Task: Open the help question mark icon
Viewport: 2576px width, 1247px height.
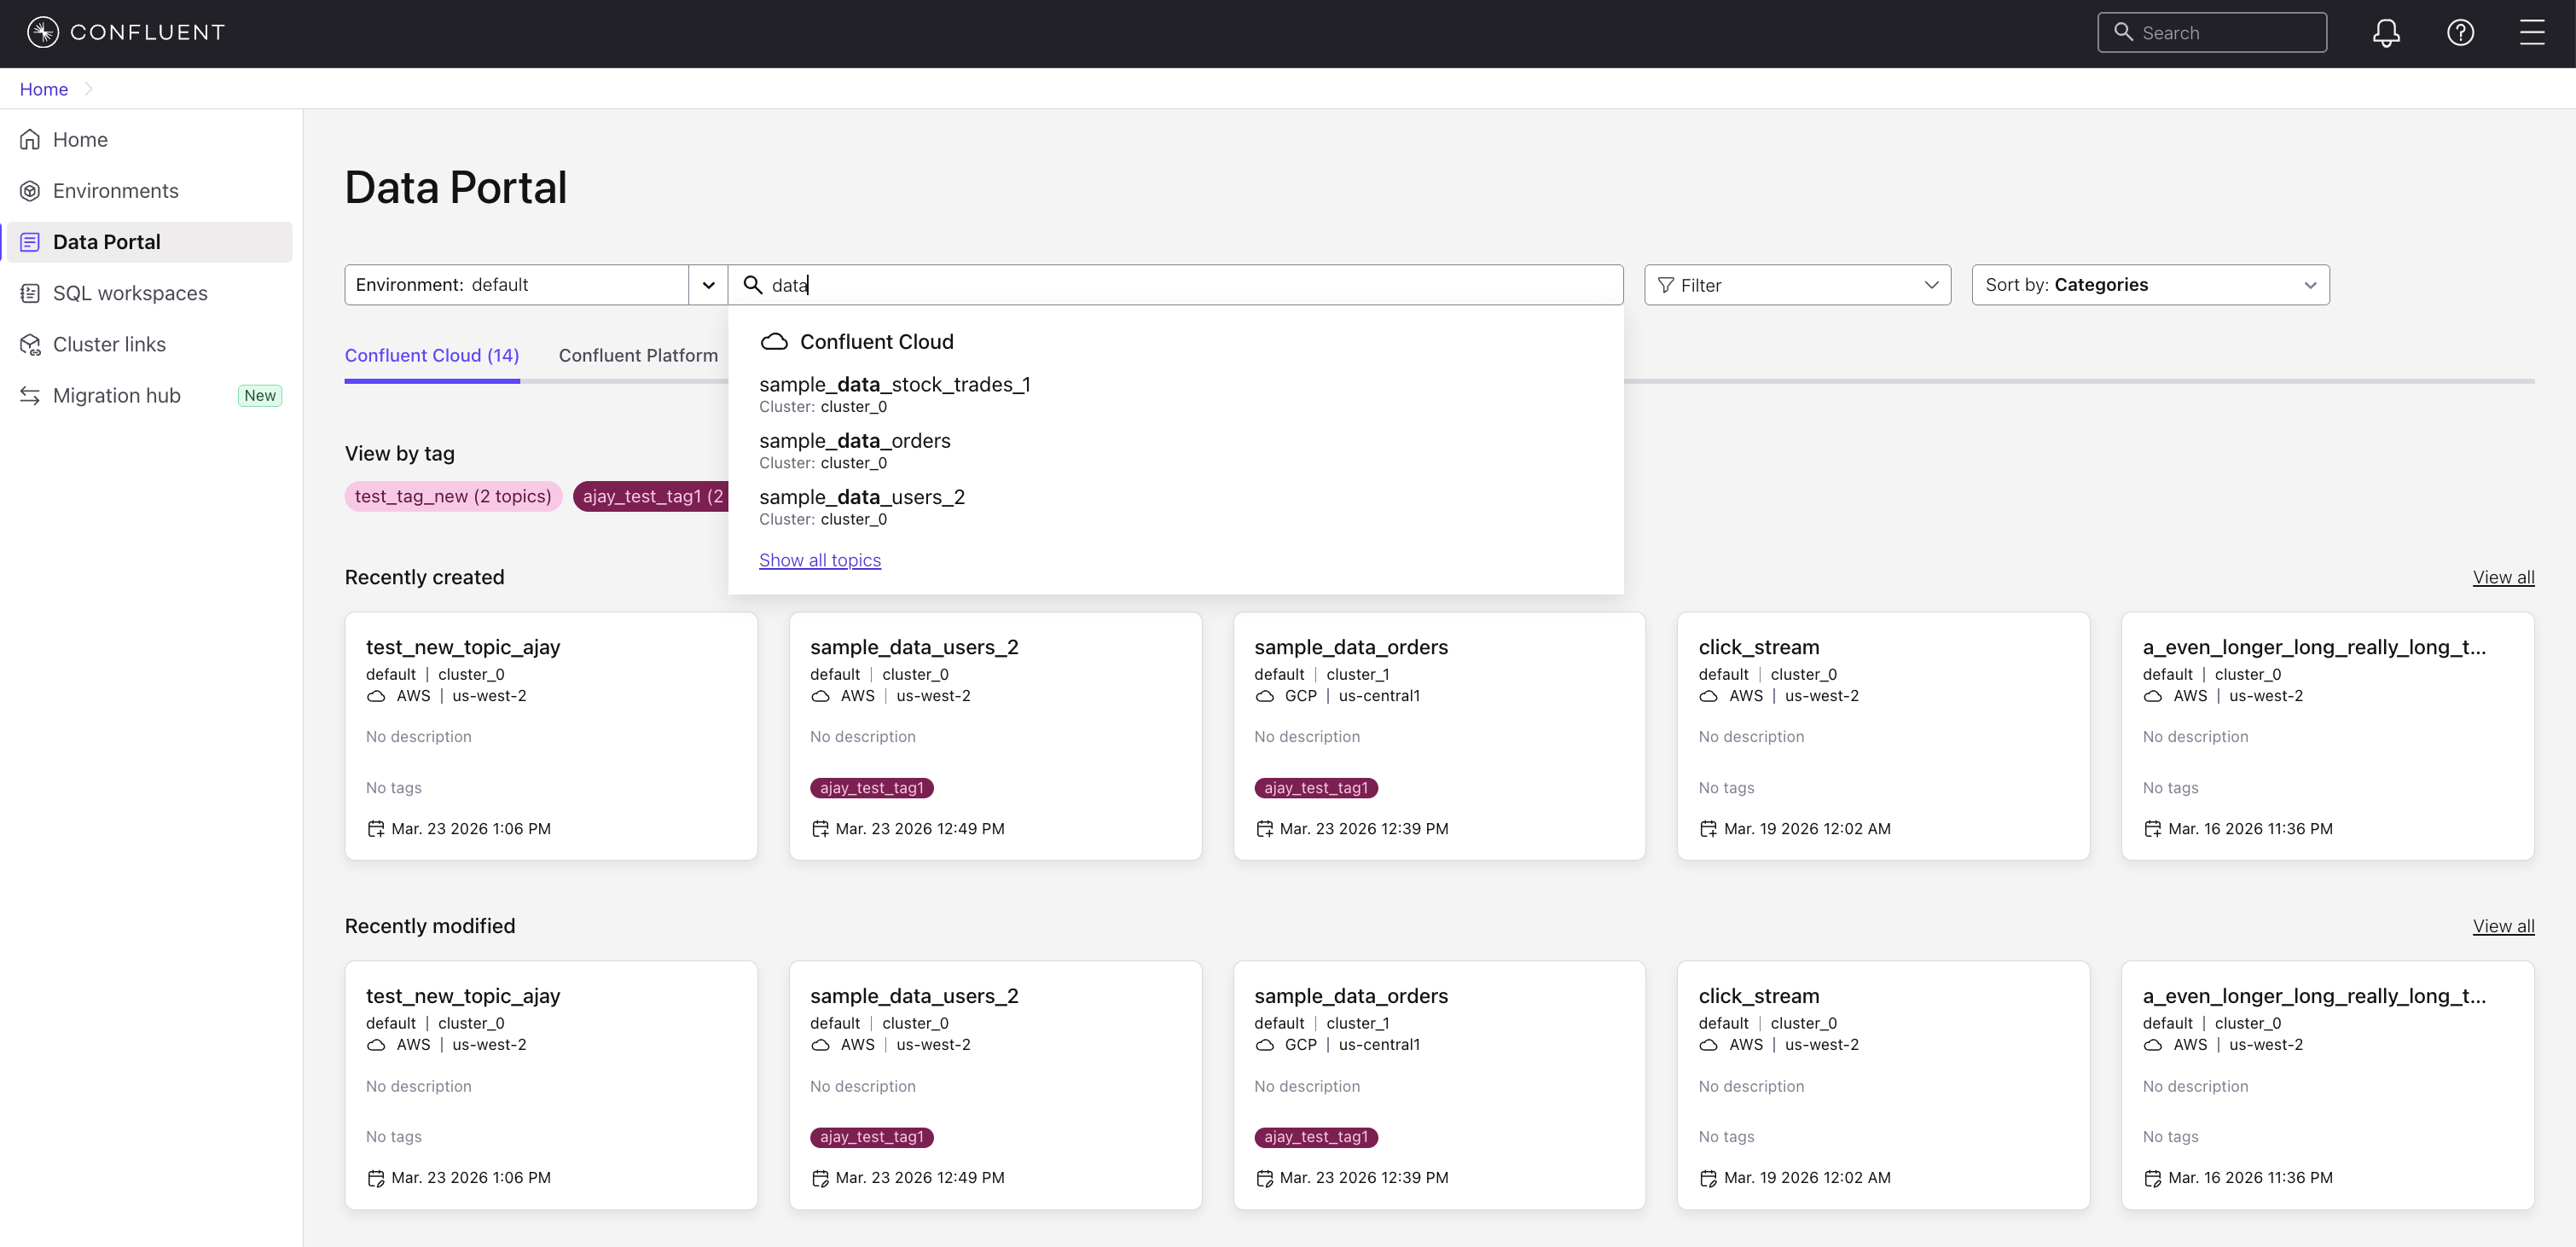Action: coord(2460,33)
